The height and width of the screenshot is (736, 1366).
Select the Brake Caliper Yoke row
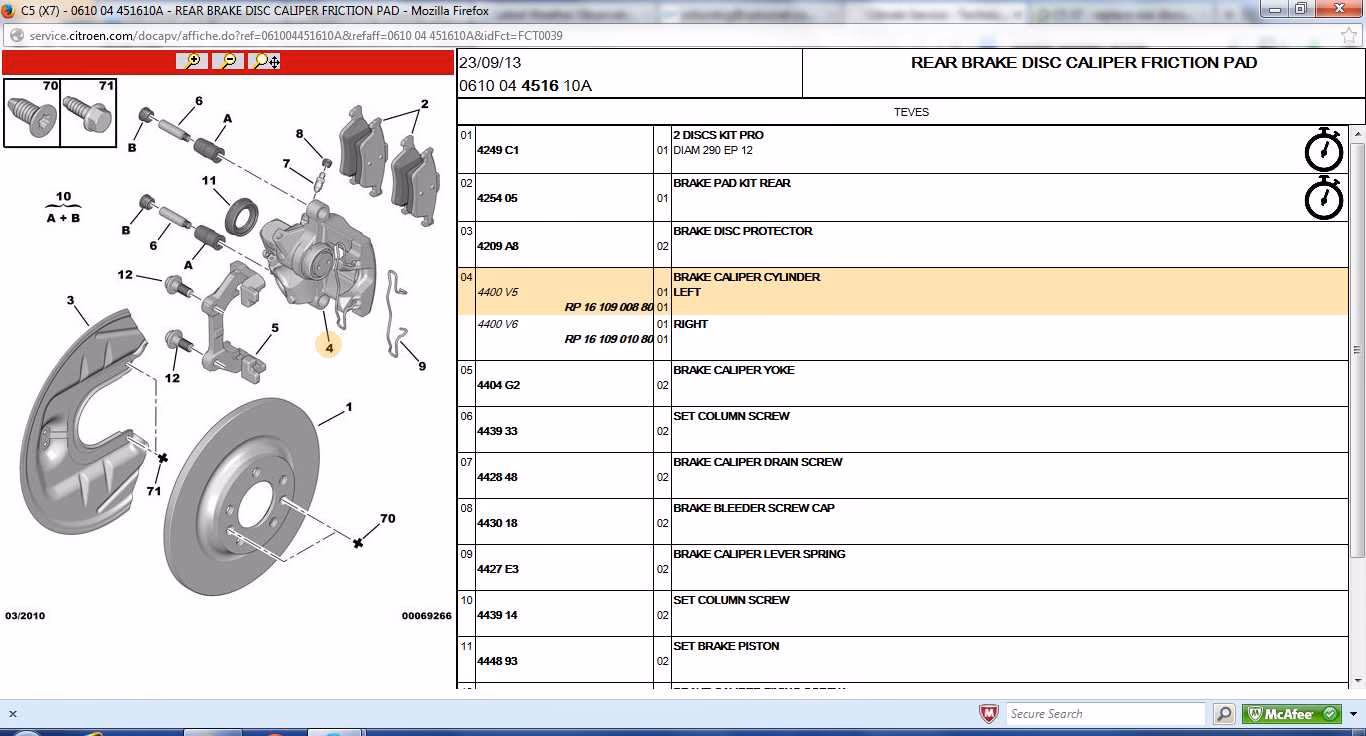click(734, 370)
